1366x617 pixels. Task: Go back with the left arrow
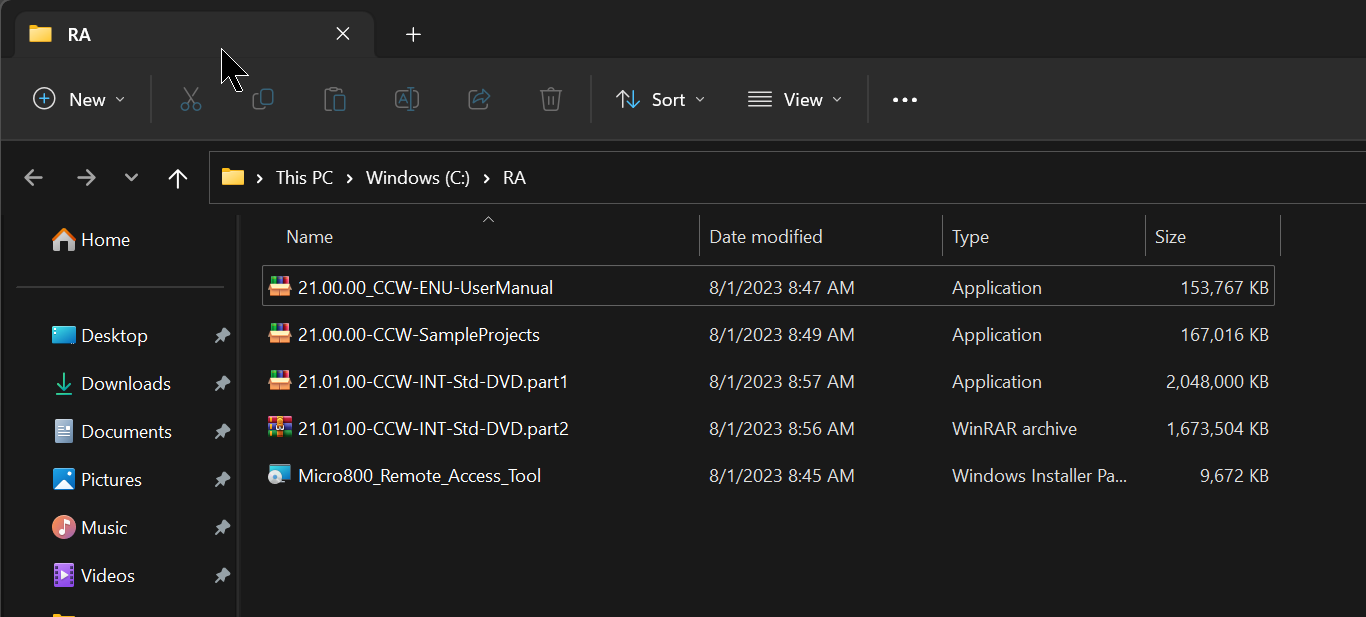34,178
